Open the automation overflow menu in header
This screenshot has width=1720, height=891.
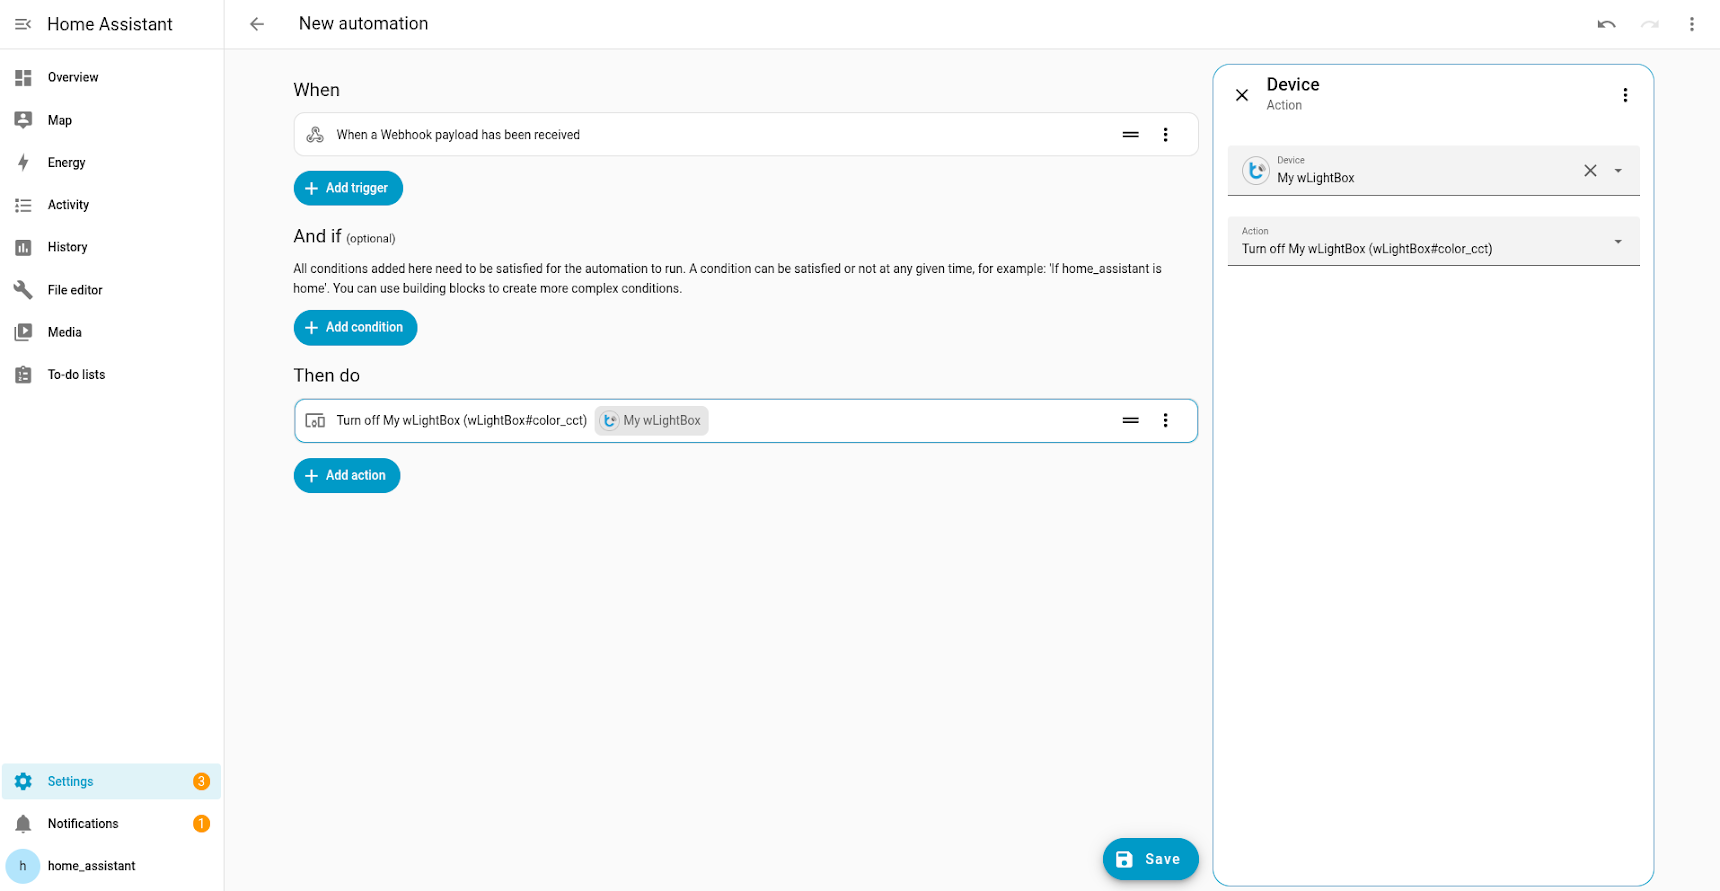tap(1692, 24)
